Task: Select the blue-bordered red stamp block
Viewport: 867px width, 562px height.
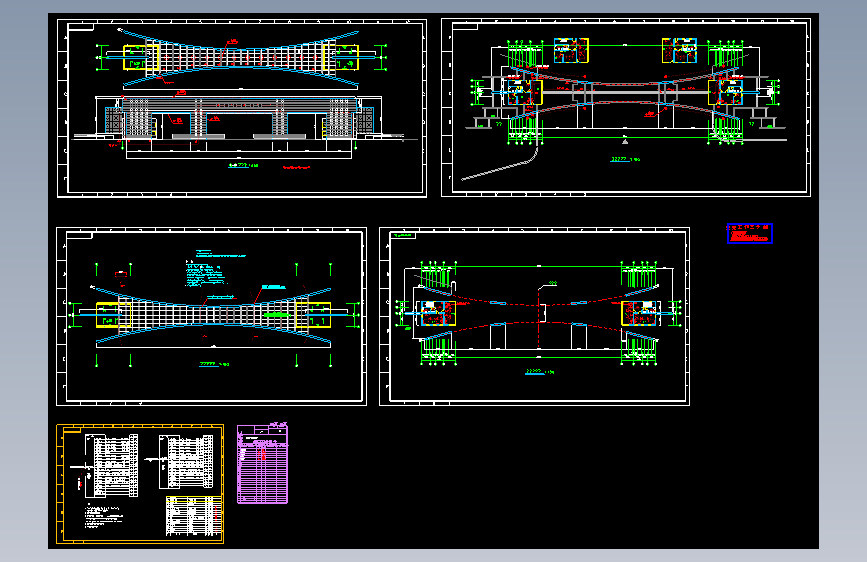Action: pos(749,233)
